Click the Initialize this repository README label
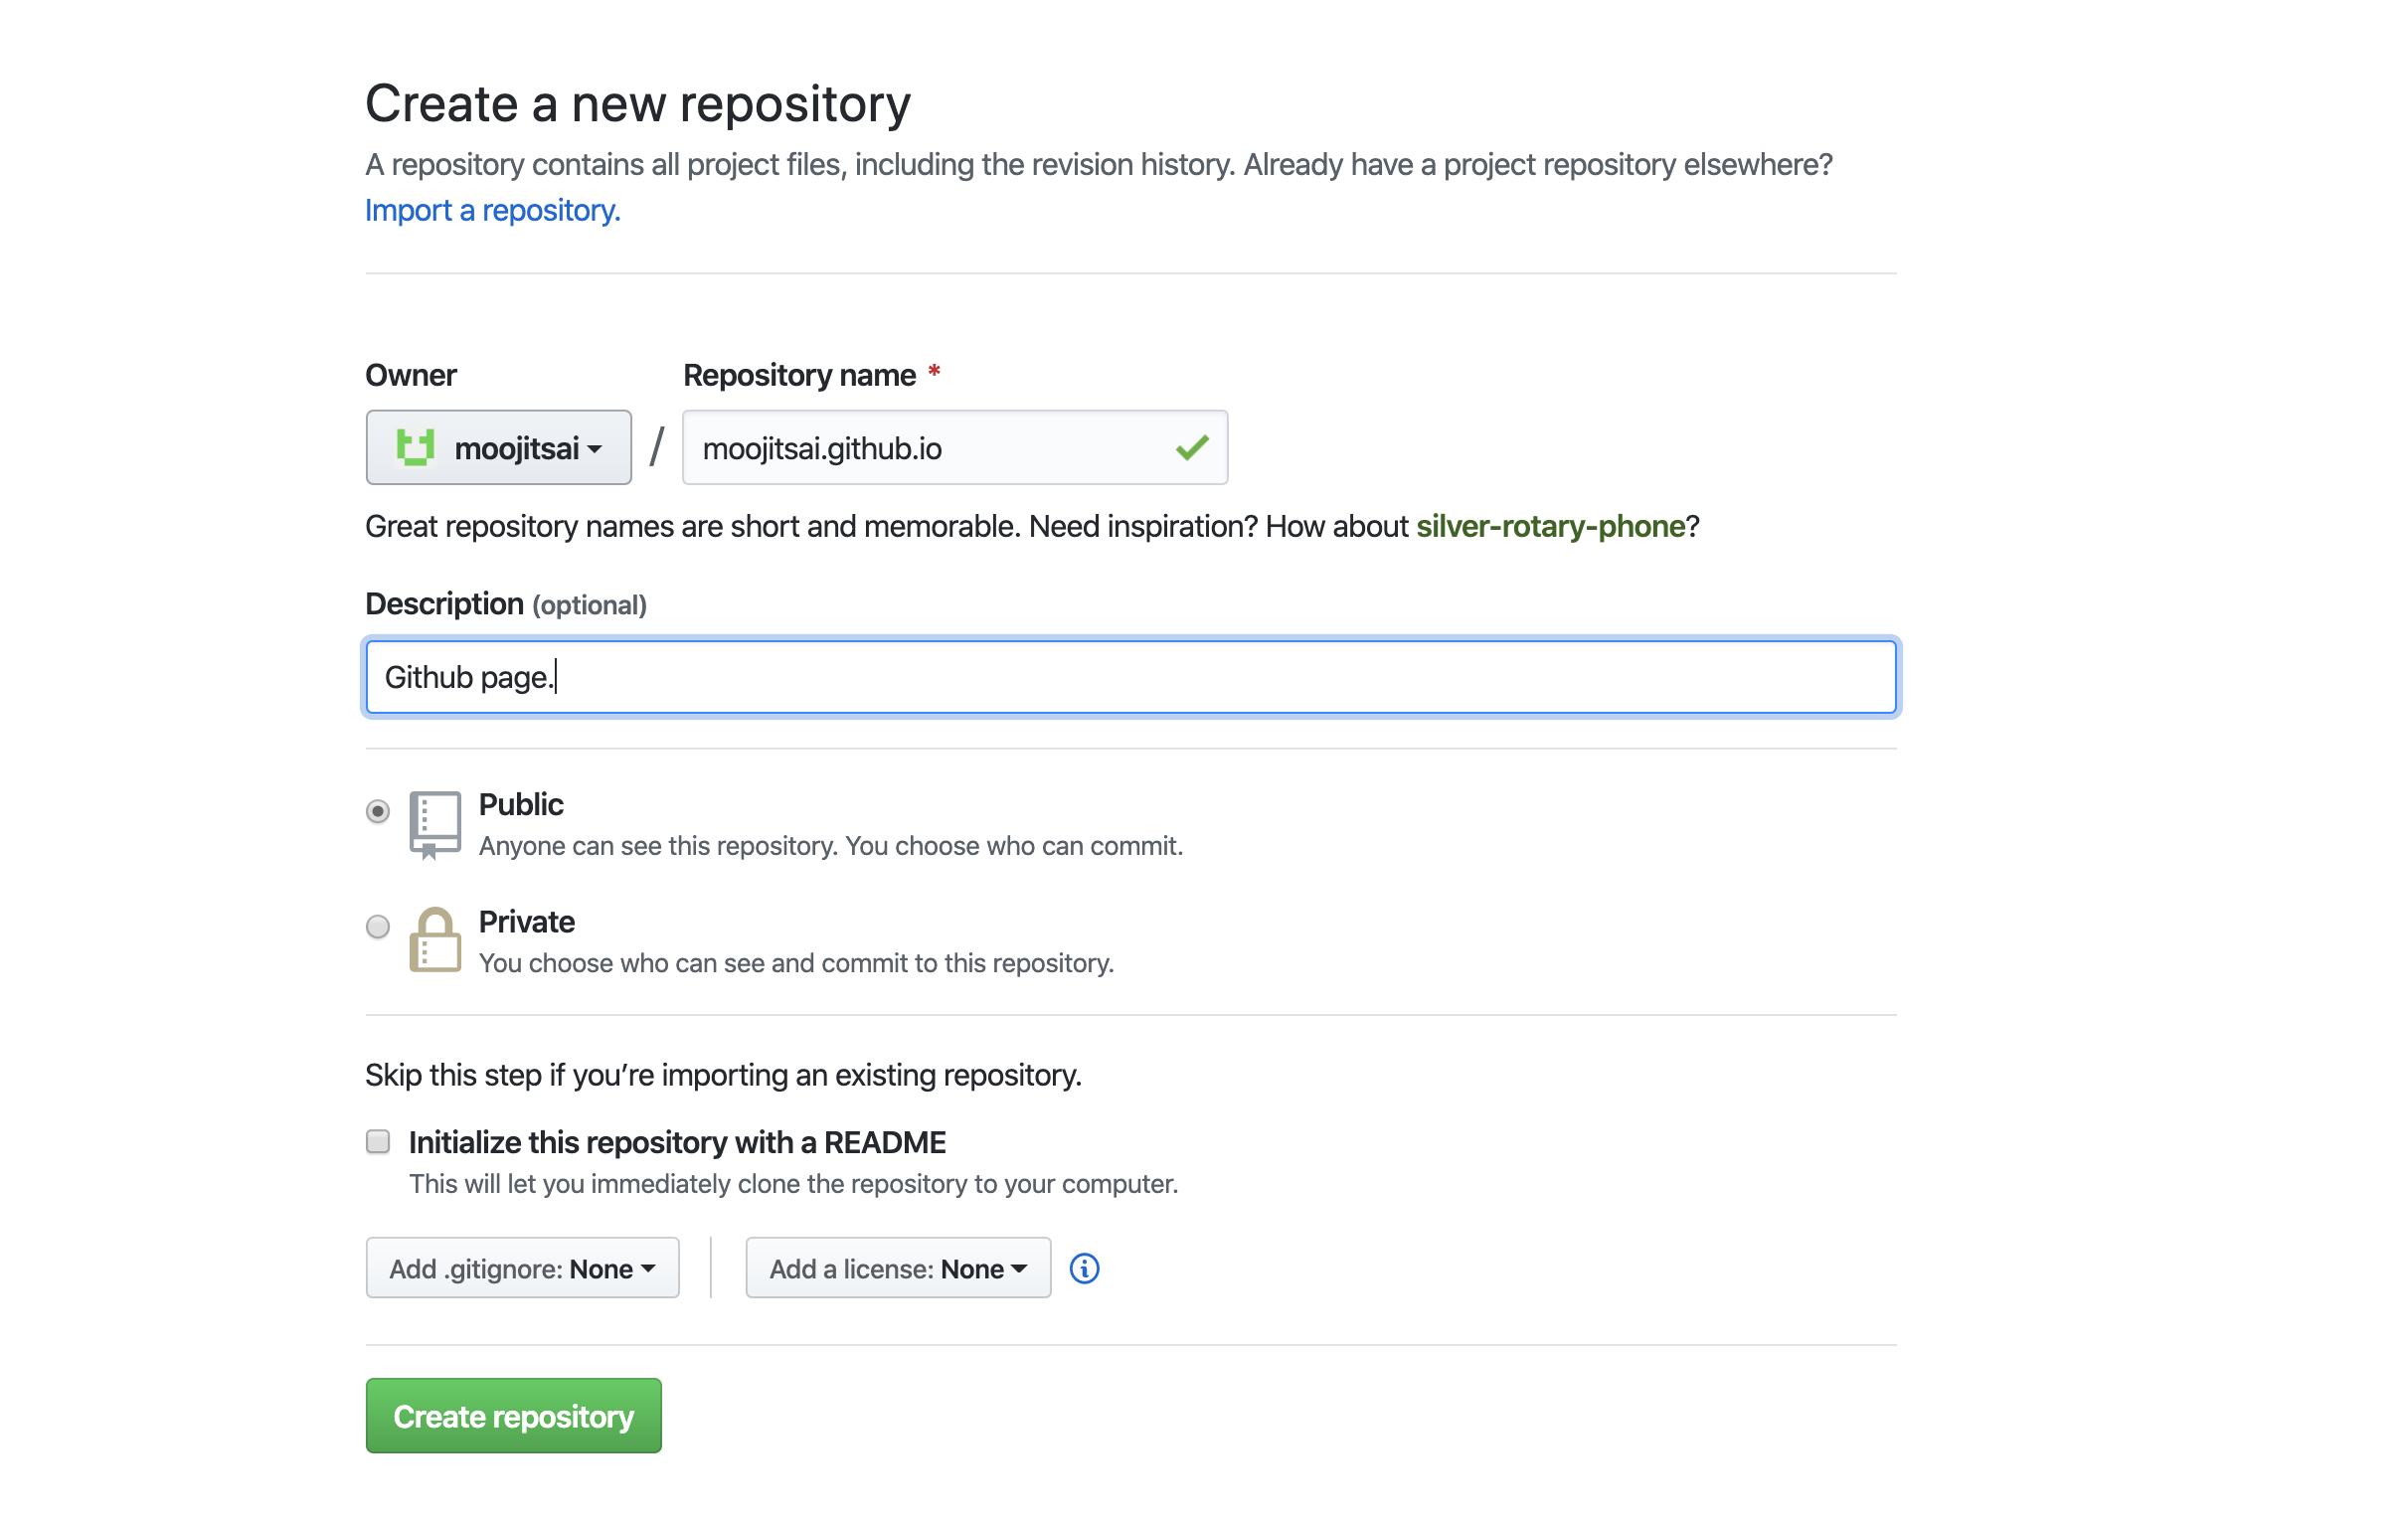2408x1521 pixels. tap(677, 1142)
